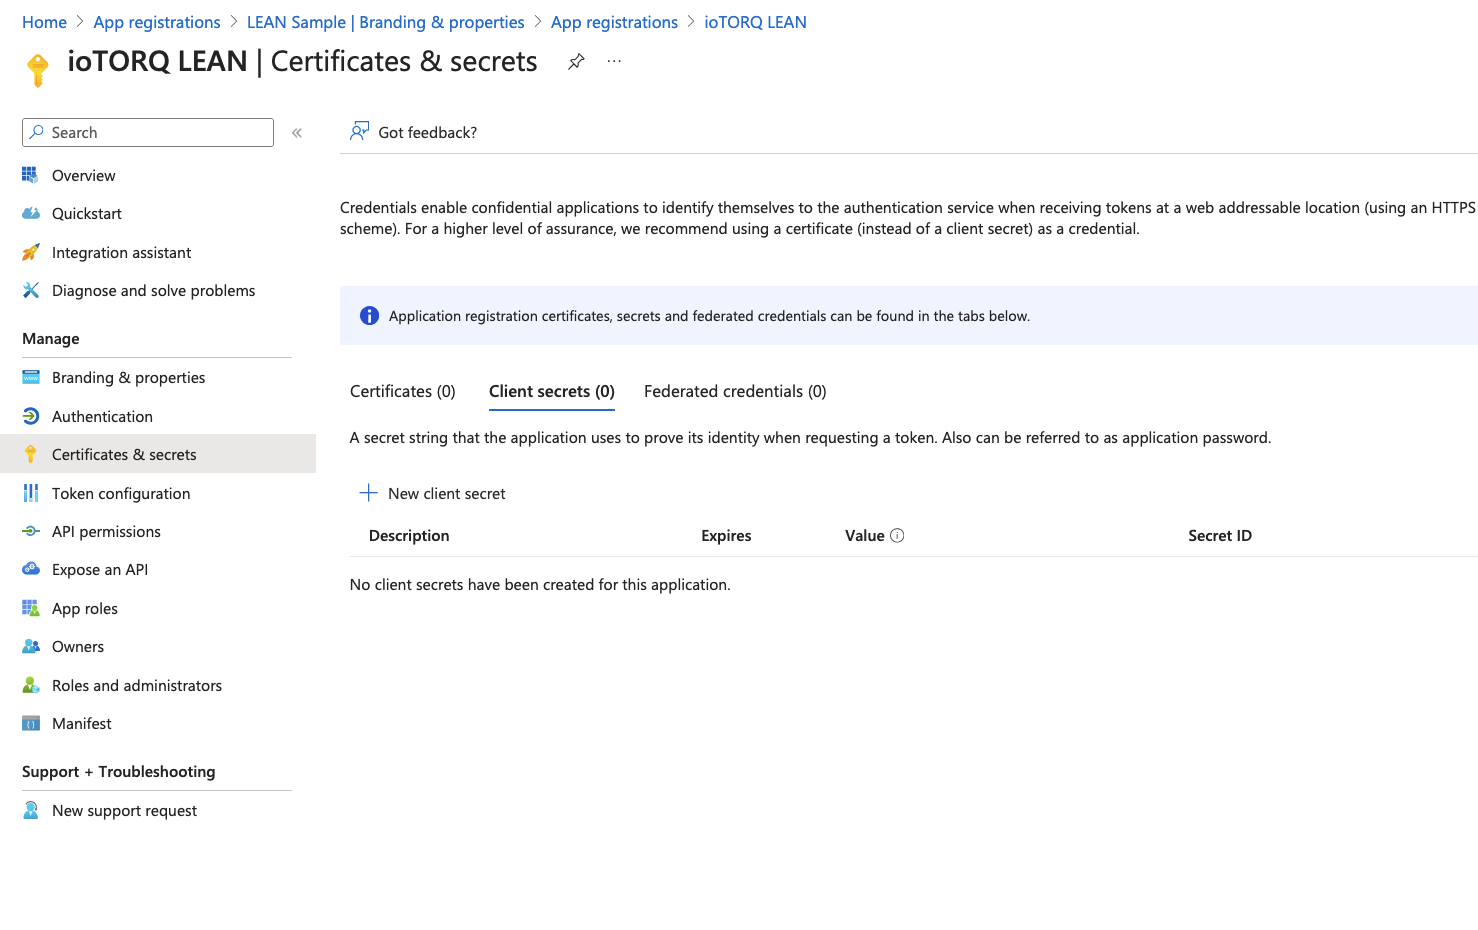
Task: View Owners of the application
Action: pos(78,647)
